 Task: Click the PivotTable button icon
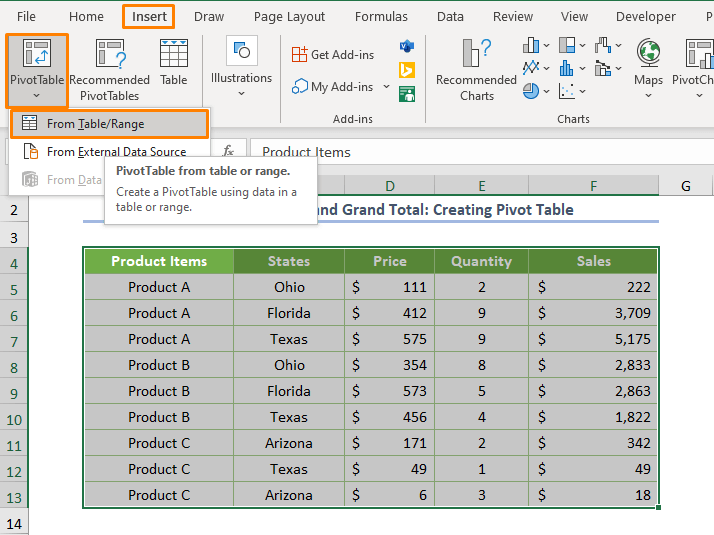click(x=36, y=54)
